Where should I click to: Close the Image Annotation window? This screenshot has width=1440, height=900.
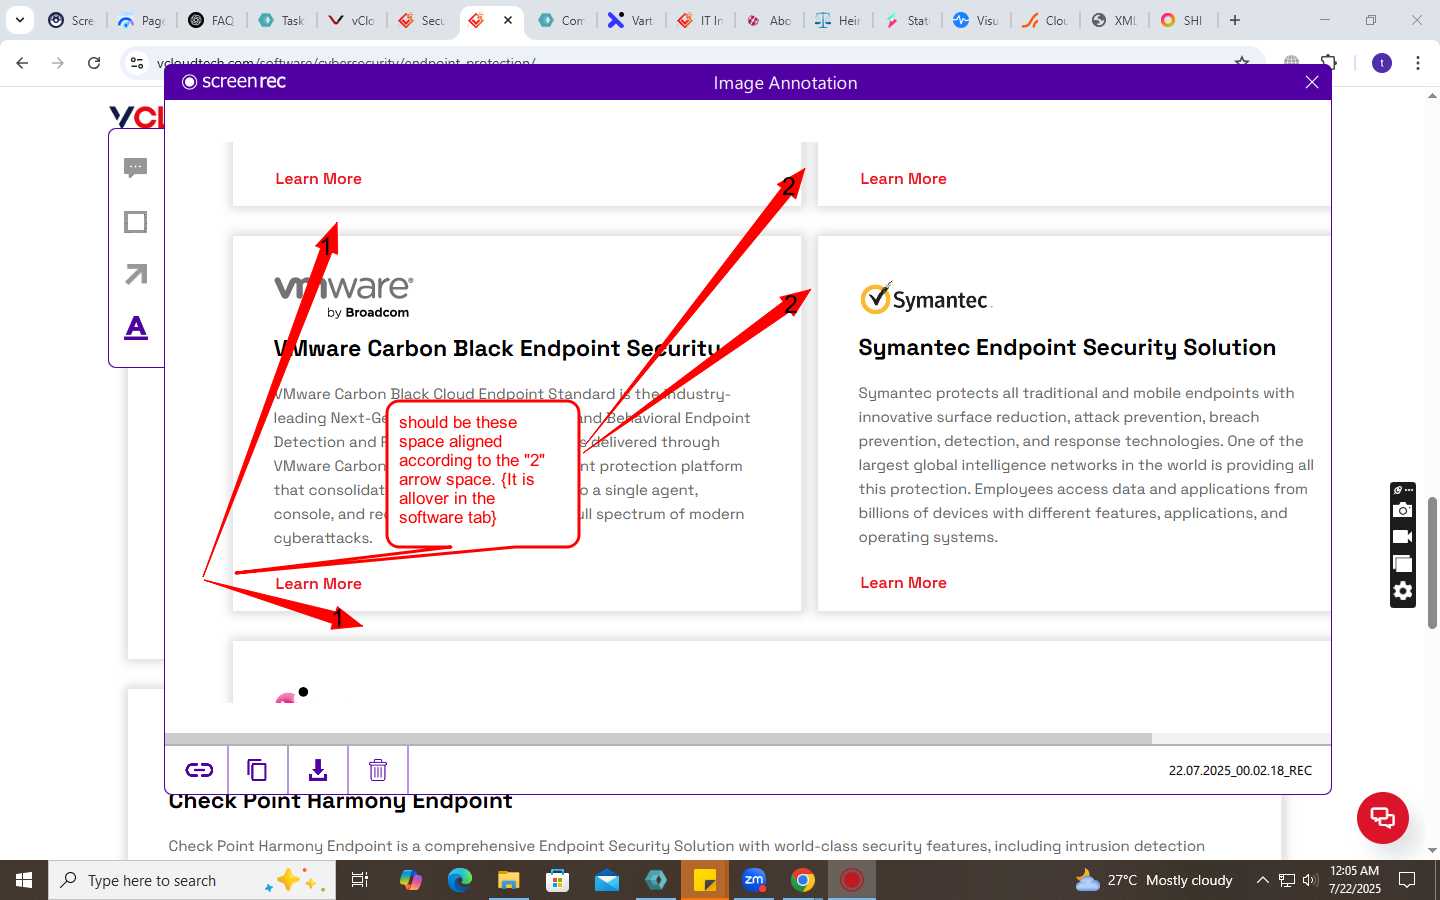click(1312, 83)
